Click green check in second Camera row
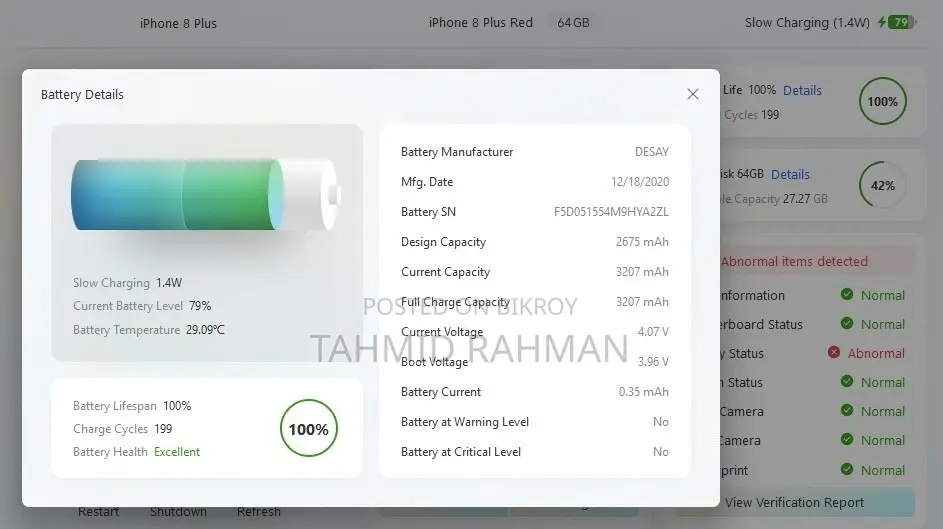Viewport: 943px width, 529px height. 847,439
